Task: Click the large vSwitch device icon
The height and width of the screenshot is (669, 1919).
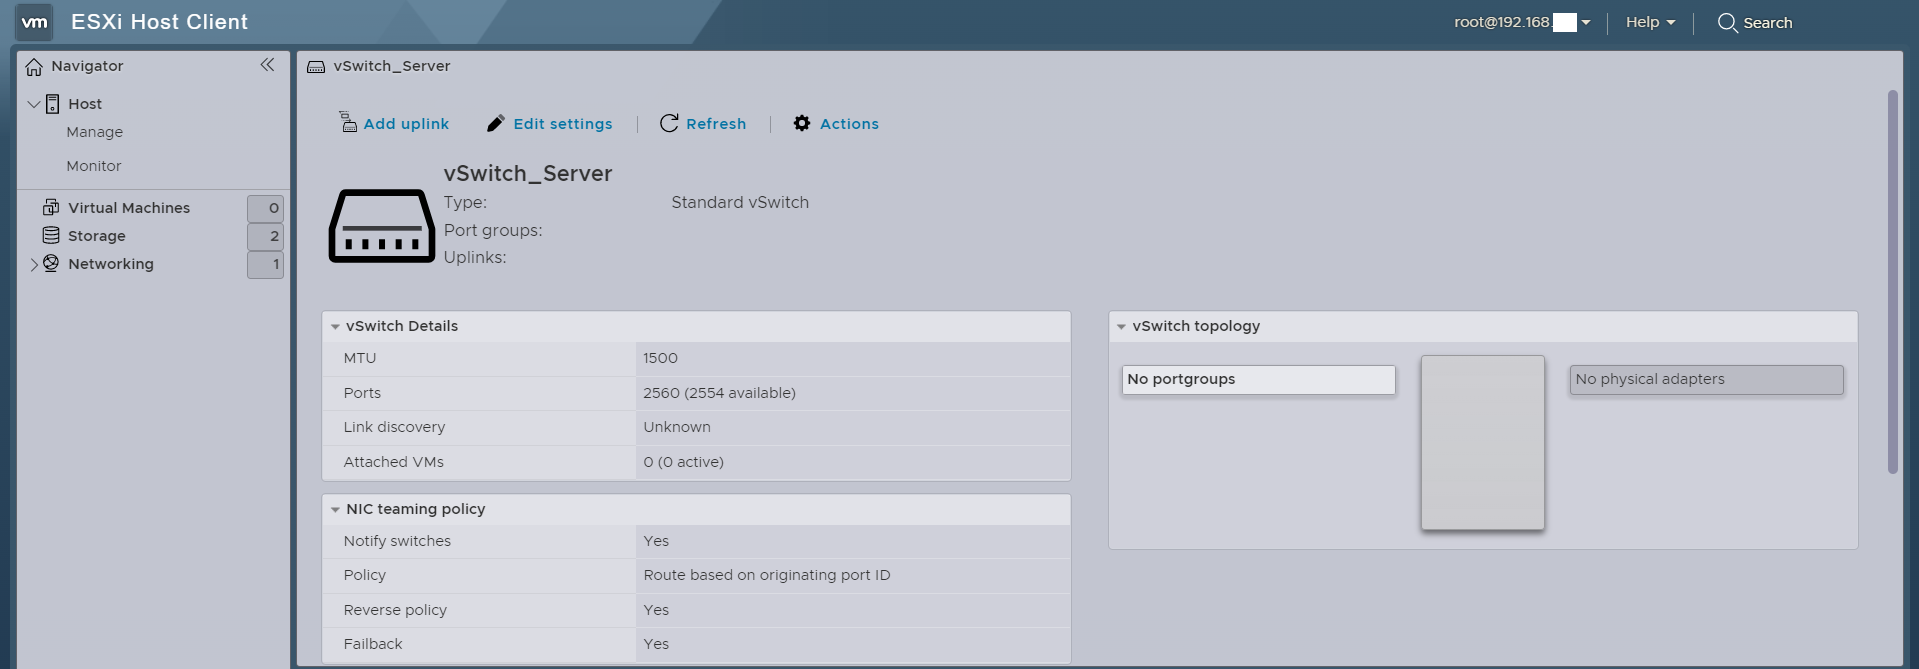Action: tap(382, 226)
